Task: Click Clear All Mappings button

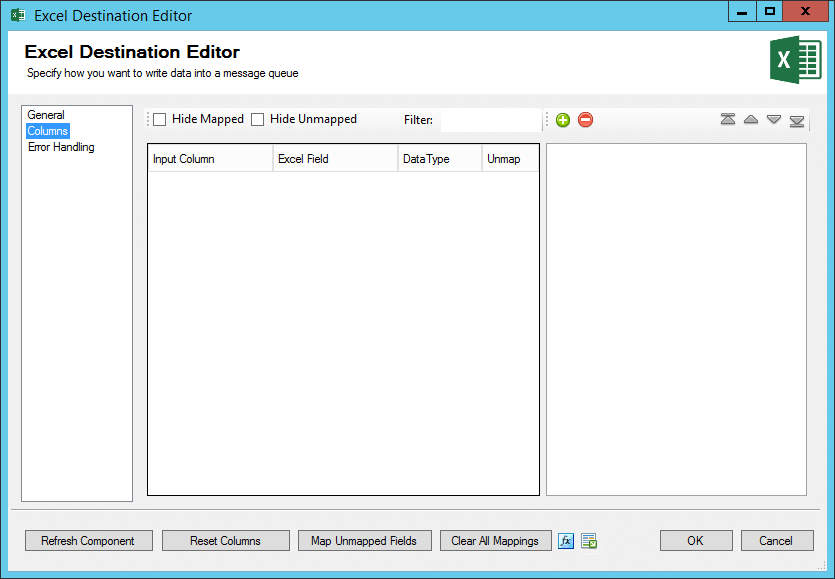Action: click(496, 541)
